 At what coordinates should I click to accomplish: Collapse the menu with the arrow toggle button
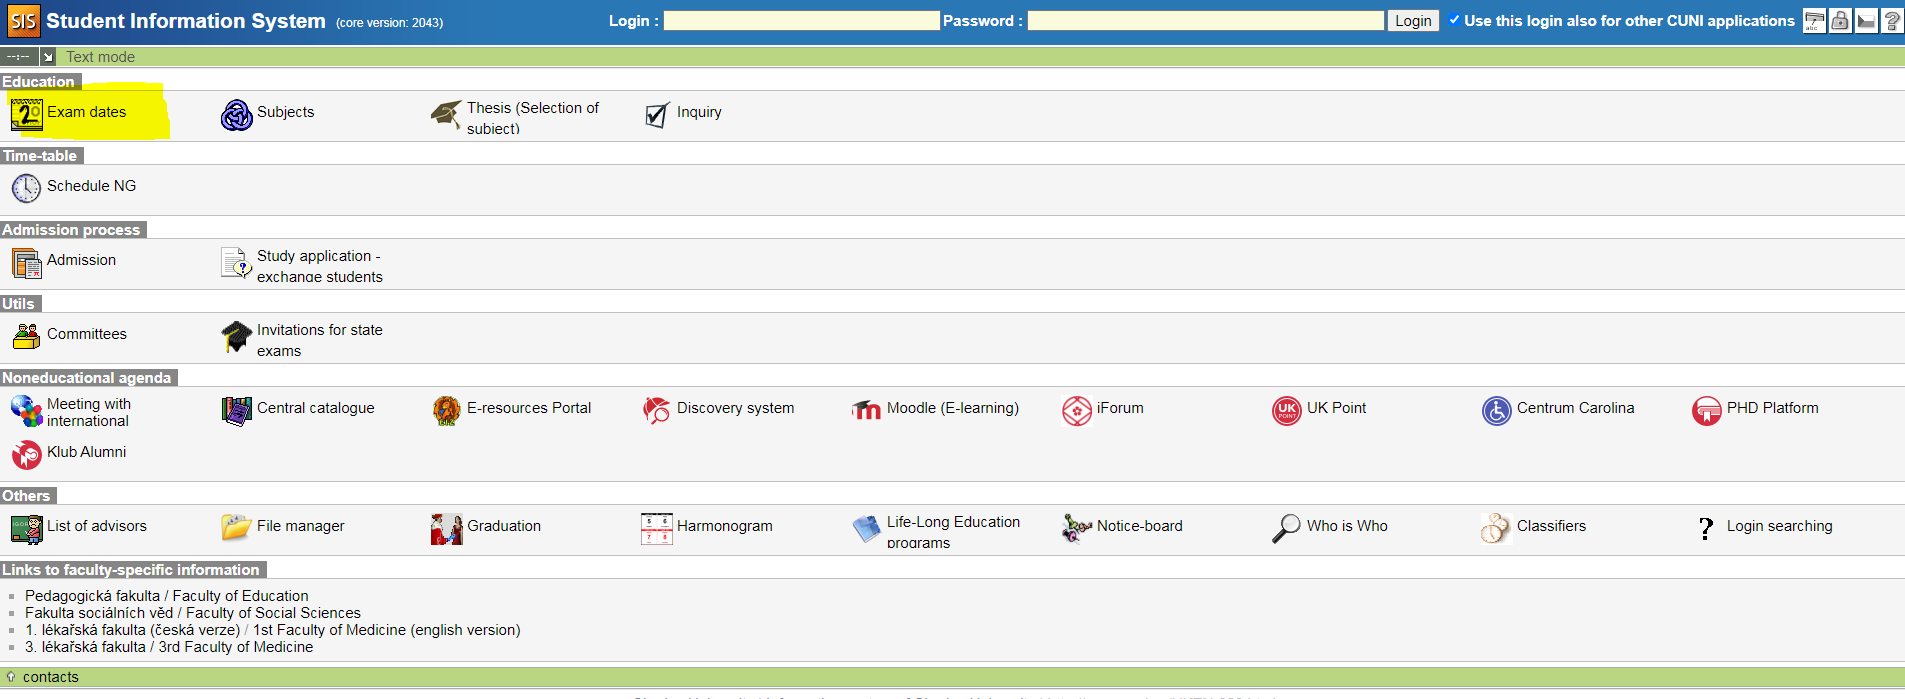tap(47, 57)
